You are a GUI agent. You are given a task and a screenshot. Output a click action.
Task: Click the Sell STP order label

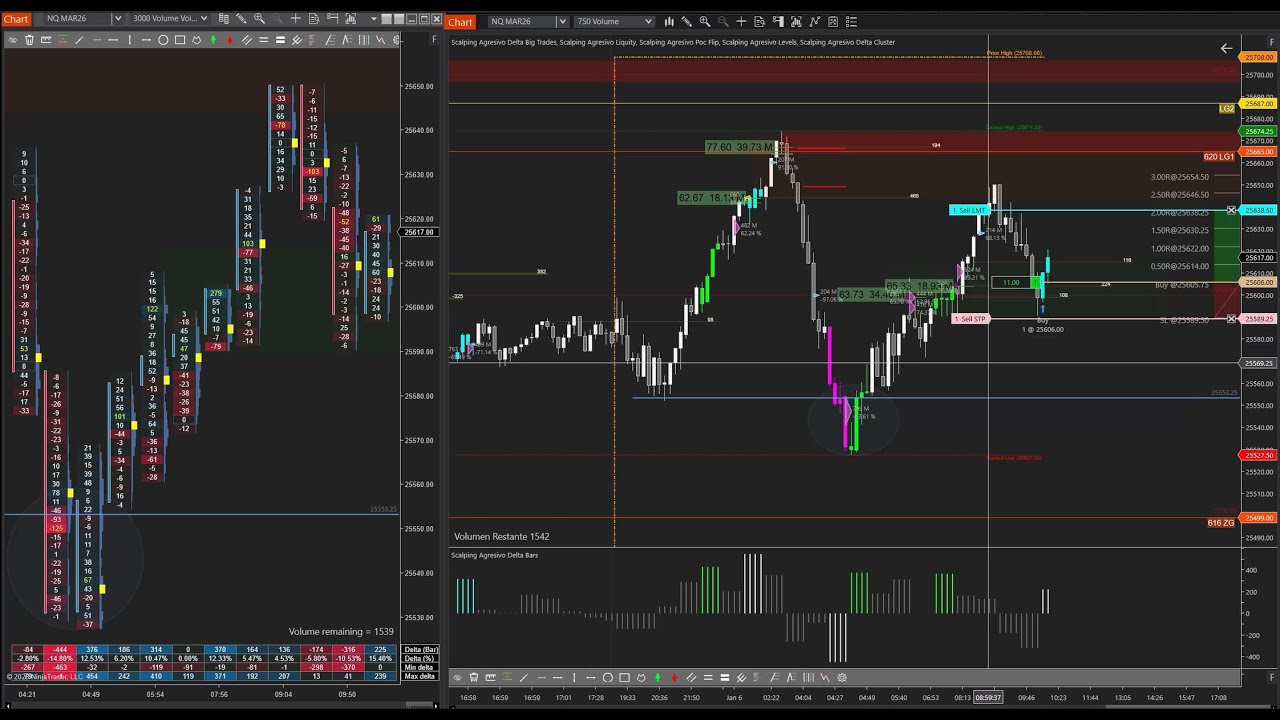click(970, 319)
